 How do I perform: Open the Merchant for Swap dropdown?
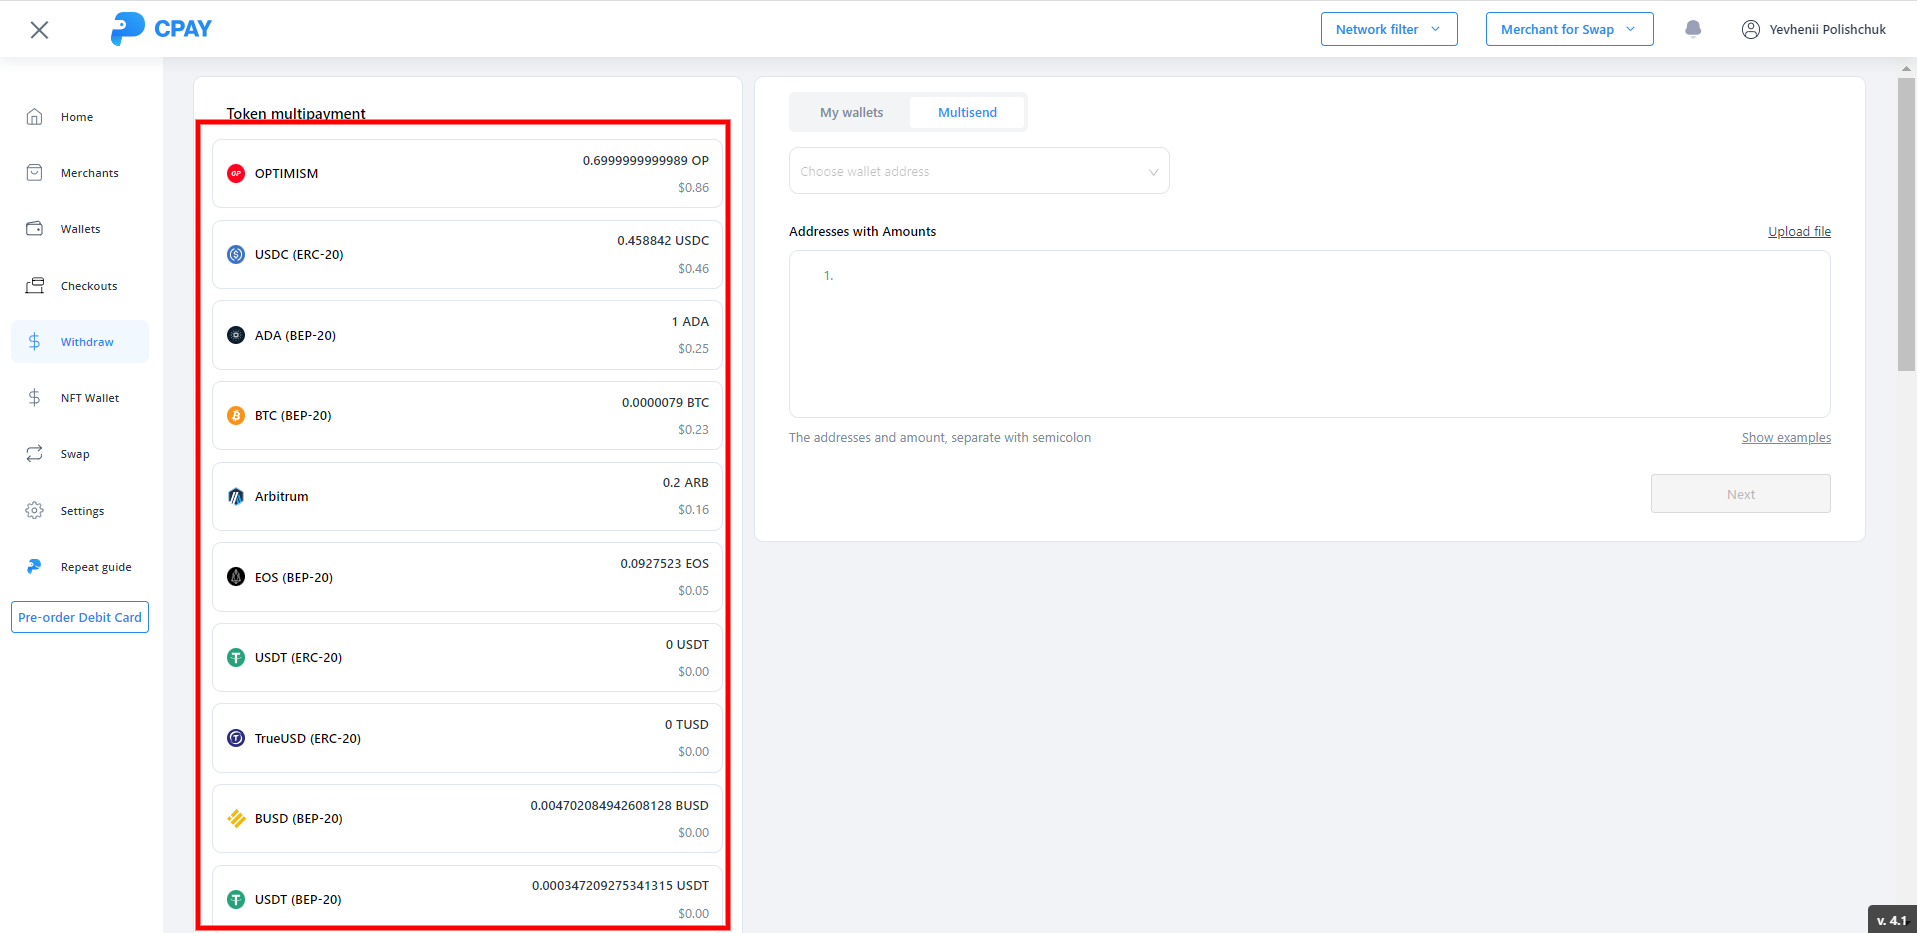tap(1568, 29)
